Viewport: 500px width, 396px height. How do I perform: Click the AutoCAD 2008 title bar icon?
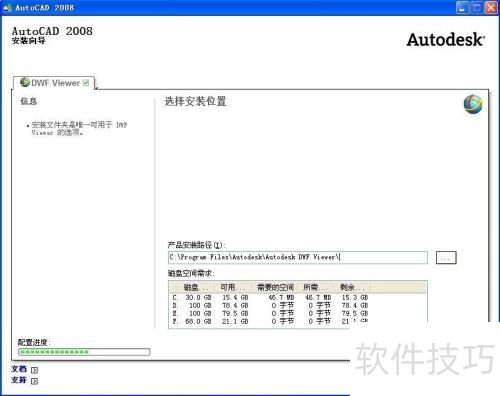(x=7, y=8)
